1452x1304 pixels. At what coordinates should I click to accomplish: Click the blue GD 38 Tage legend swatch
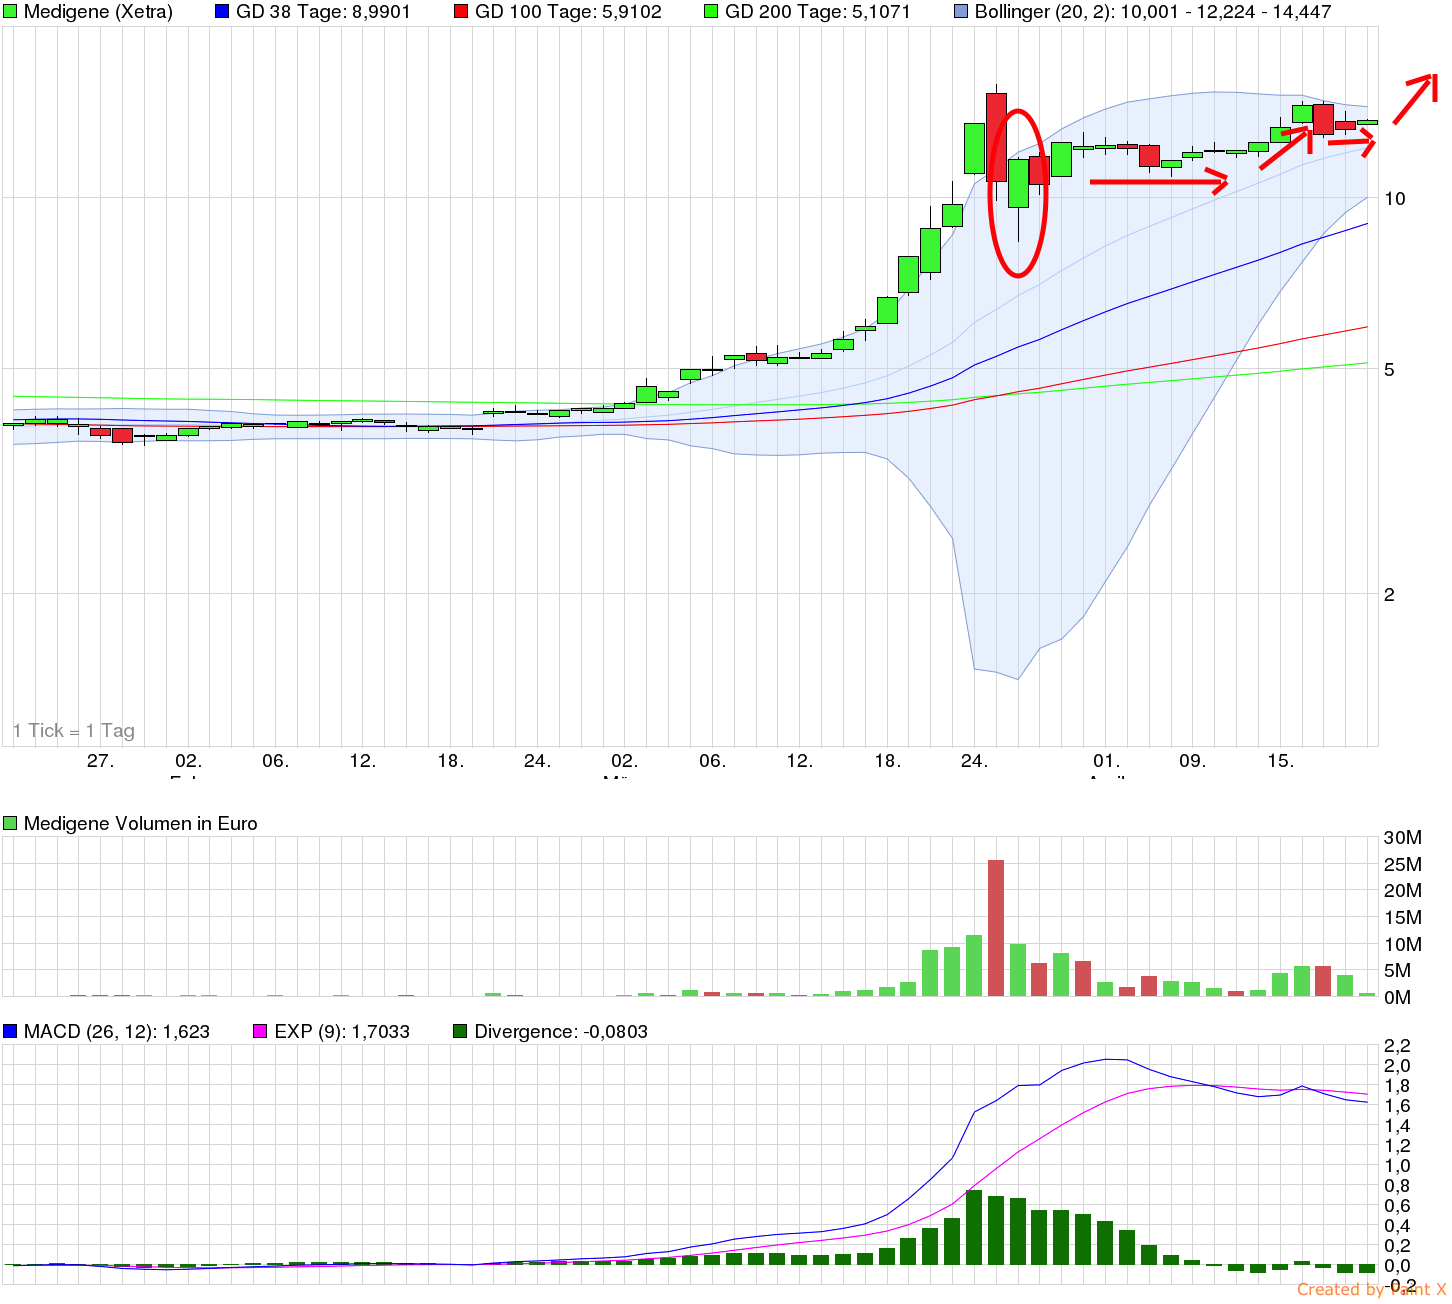(x=223, y=12)
